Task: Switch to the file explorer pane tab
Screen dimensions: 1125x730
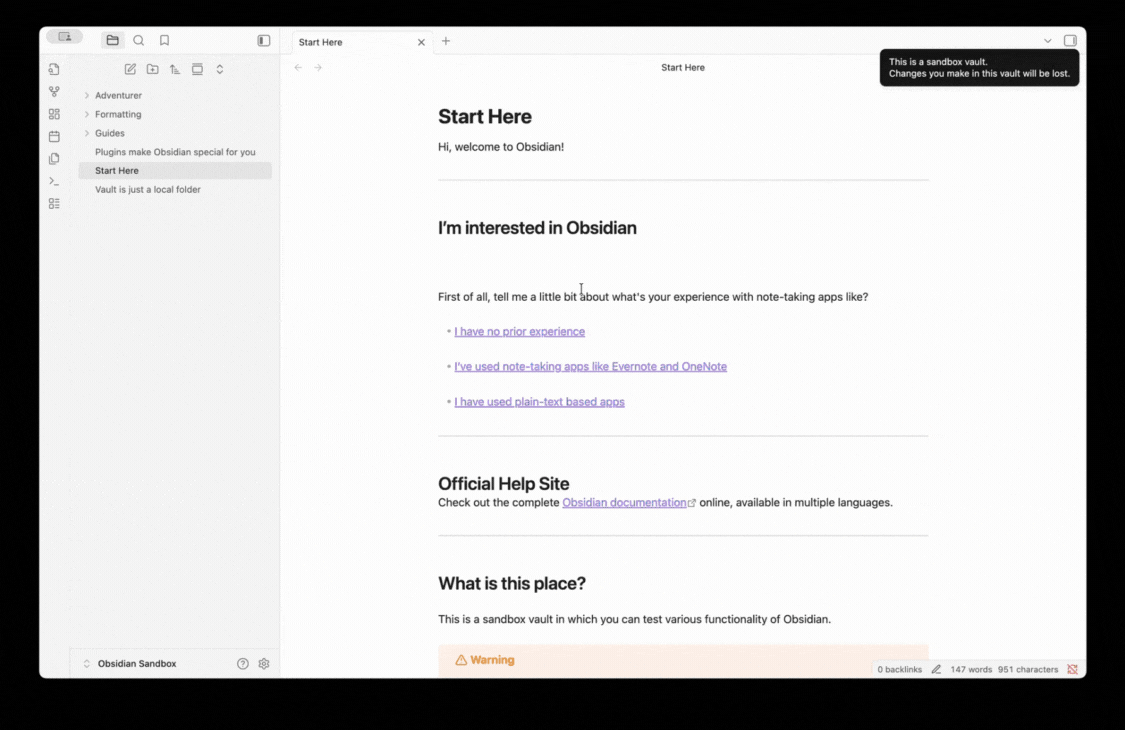Action: click(113, 41)
